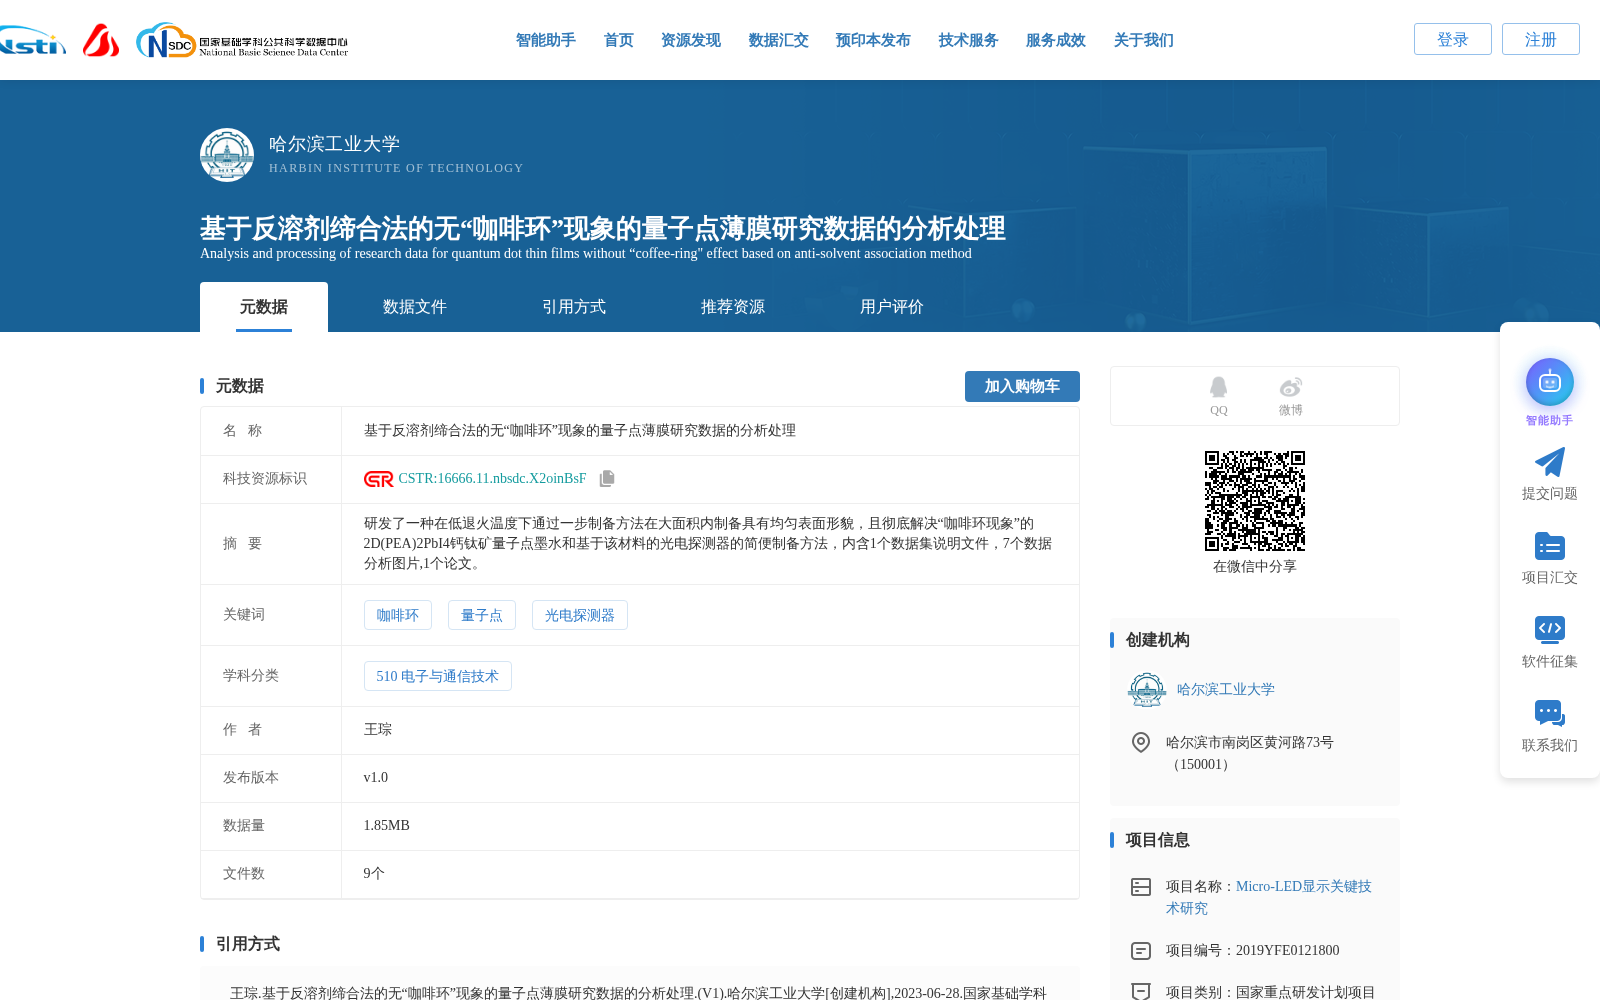
Task: Click the 创建机构 section heading
Action: (x=1158, y=640)
